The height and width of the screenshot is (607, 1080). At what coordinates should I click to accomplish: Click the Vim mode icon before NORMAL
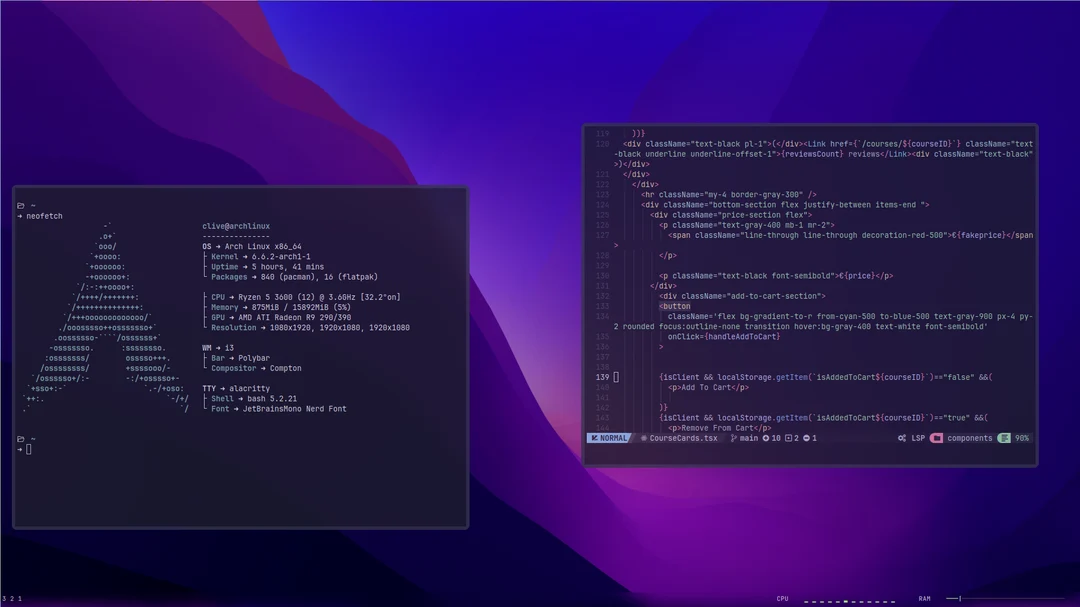(593, 438)
